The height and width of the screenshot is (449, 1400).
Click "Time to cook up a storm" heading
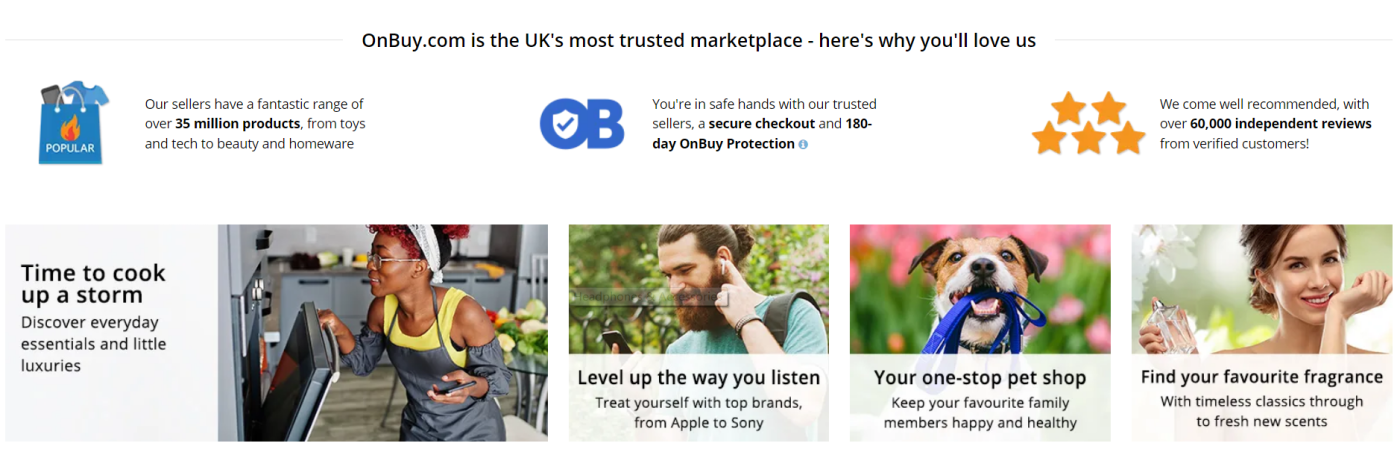coord(93,284)
